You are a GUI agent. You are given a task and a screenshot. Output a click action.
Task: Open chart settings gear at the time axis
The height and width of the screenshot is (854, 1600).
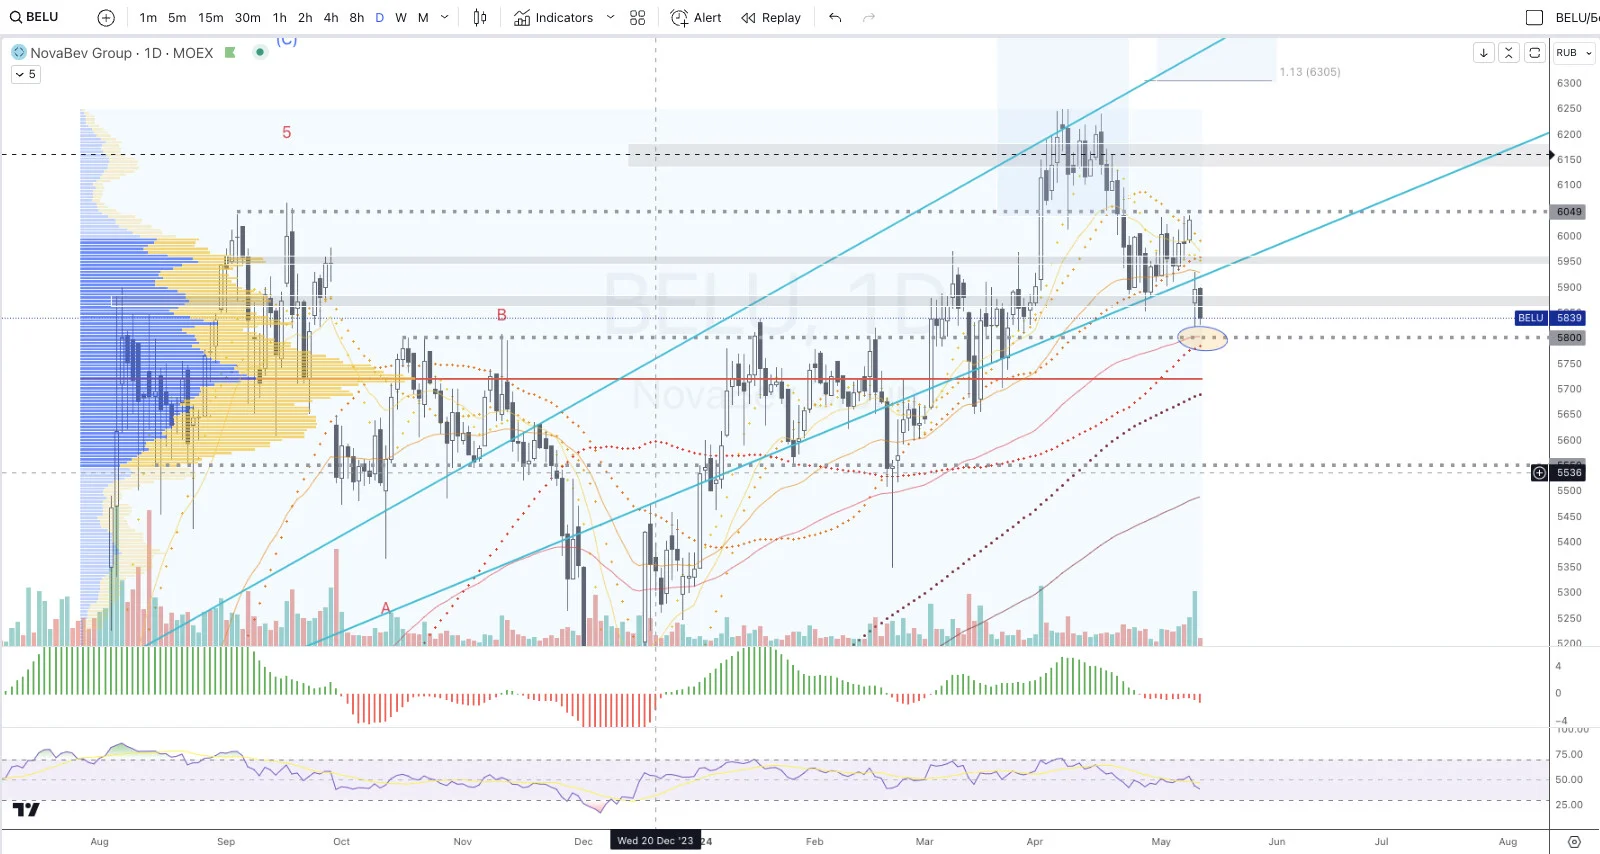(x=1574, y=842)
